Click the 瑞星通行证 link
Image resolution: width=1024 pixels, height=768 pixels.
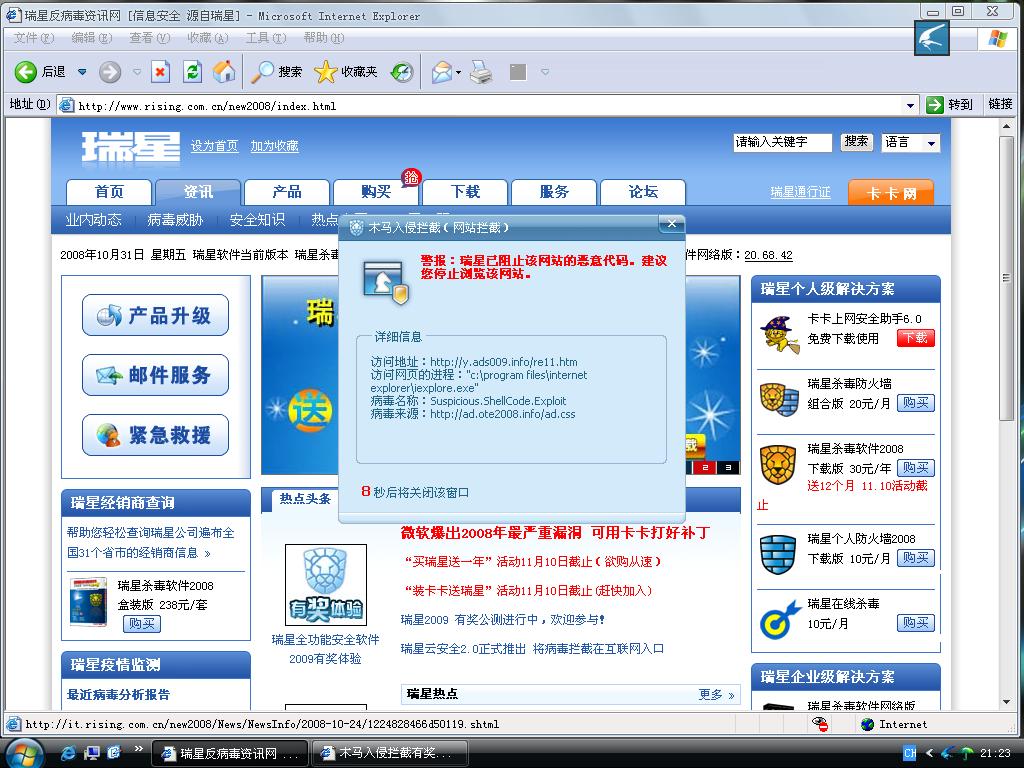[801, 192]
